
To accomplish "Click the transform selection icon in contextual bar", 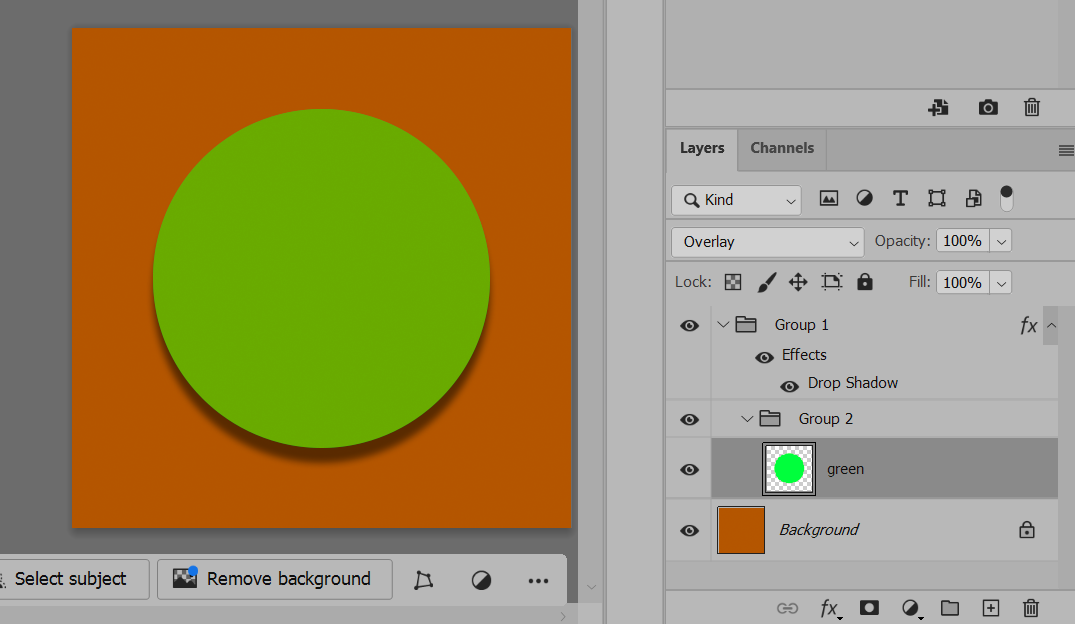I will [x=424, y=580].
